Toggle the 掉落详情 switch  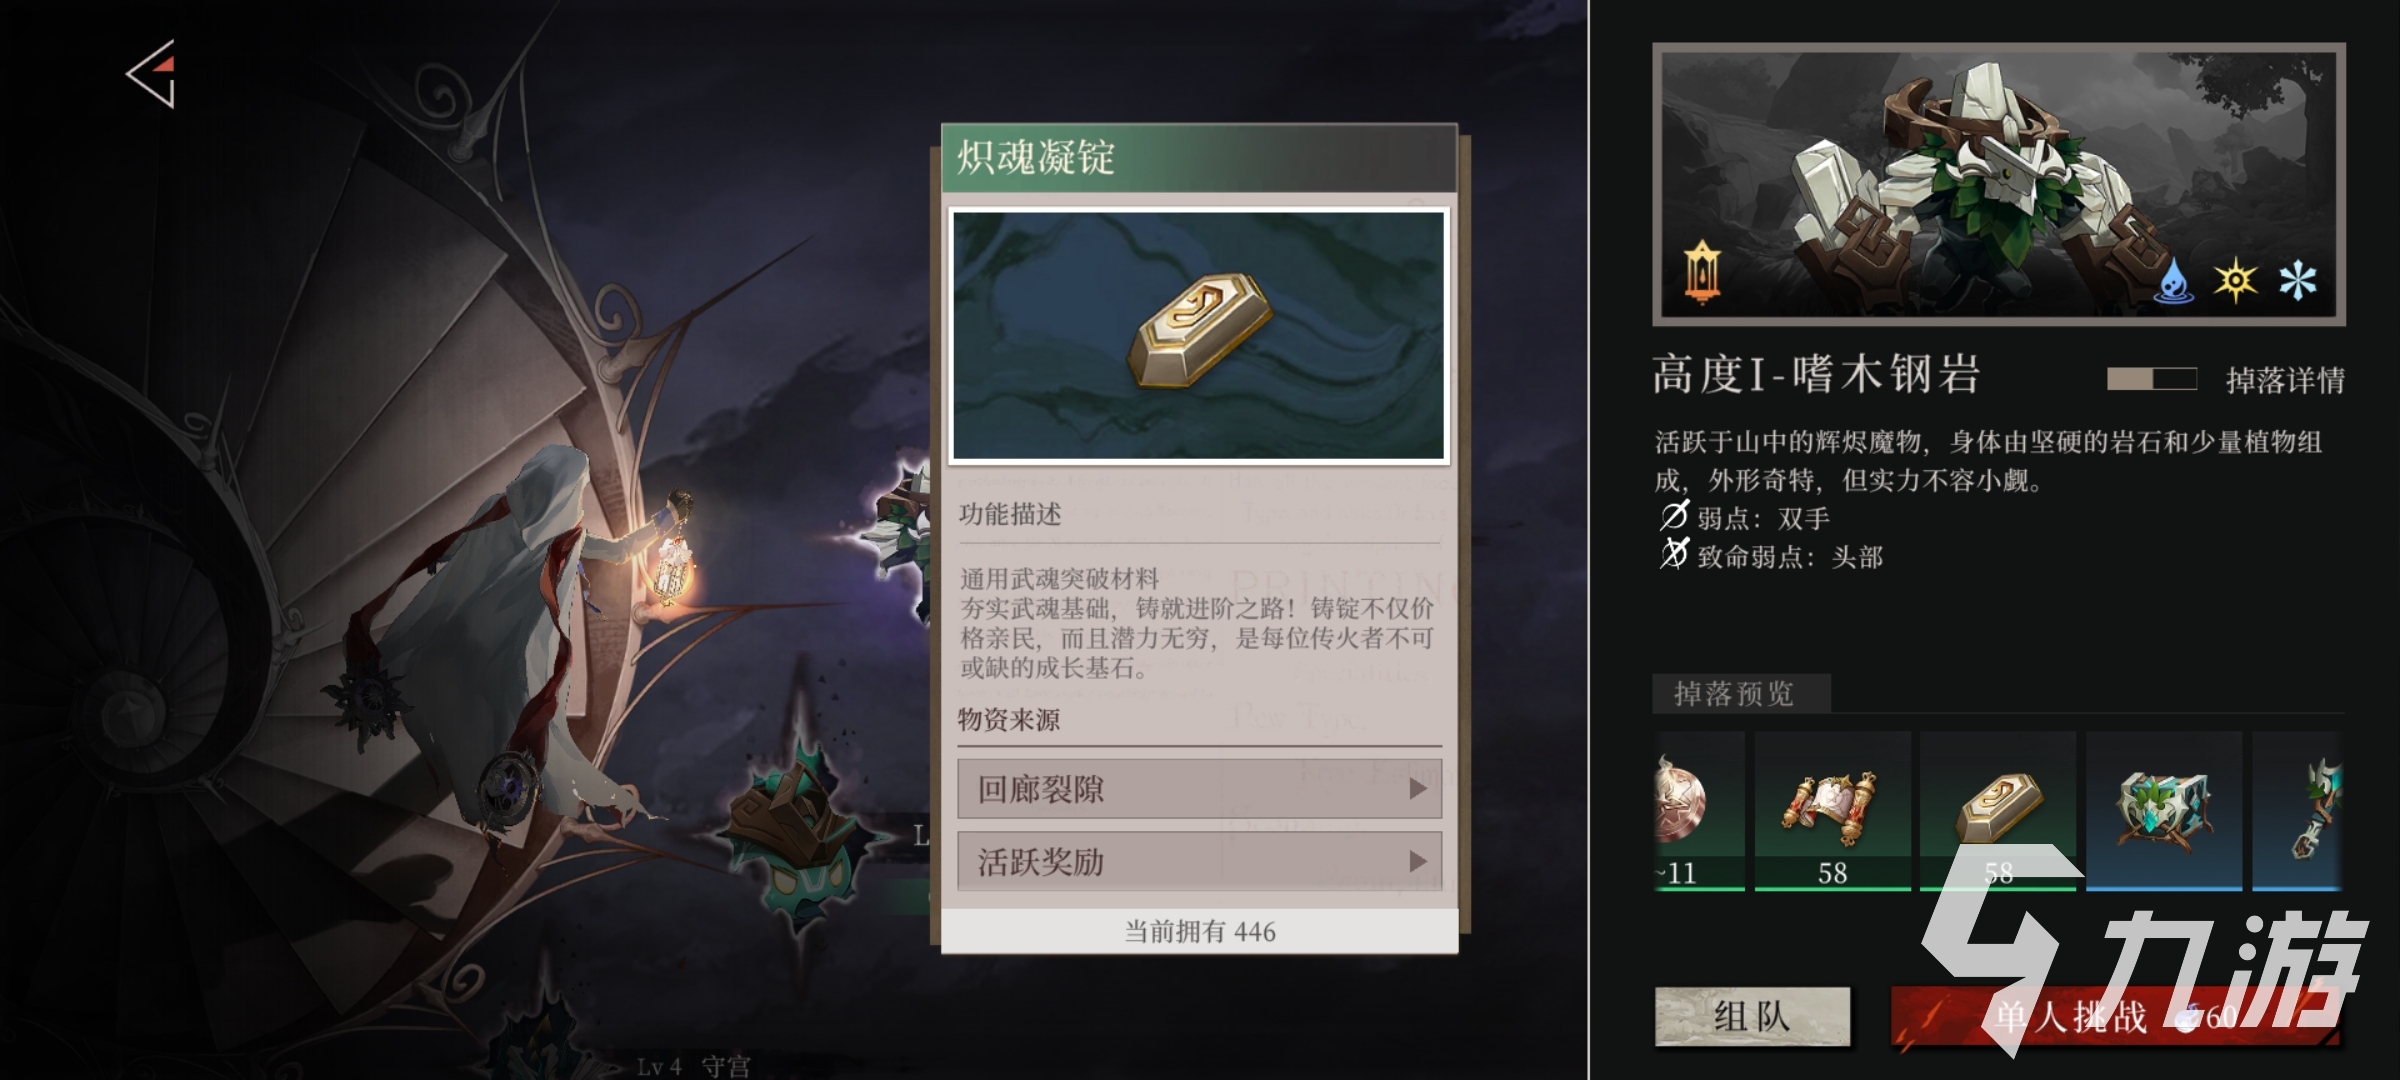pyautogui.click(x=2152, y=379)
